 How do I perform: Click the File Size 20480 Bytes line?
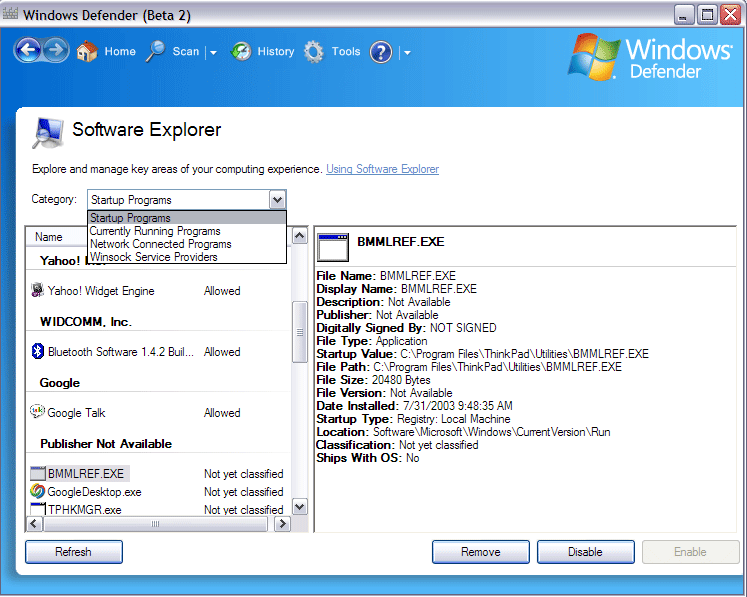374,380
